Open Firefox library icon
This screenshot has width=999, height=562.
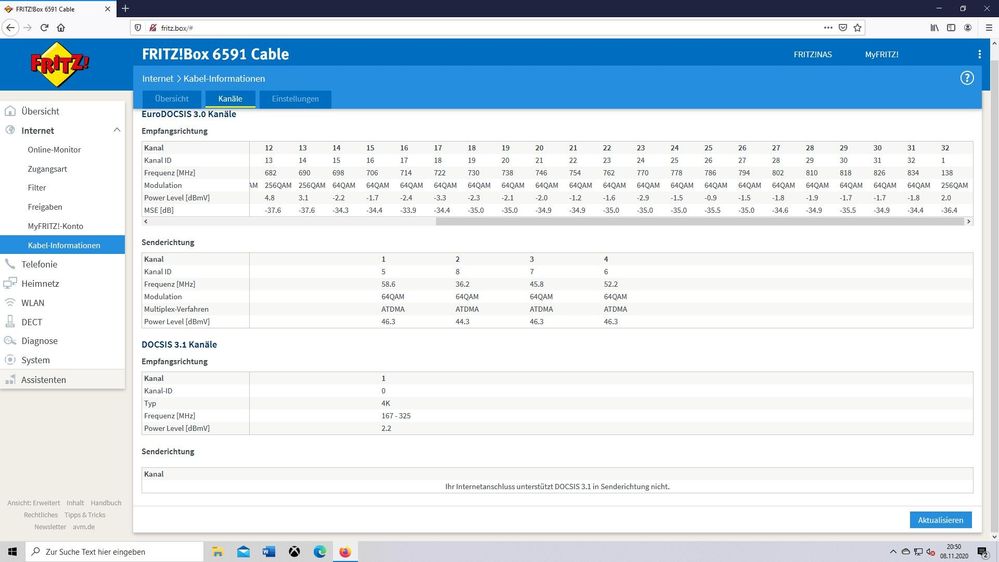(x=934, y=27)
